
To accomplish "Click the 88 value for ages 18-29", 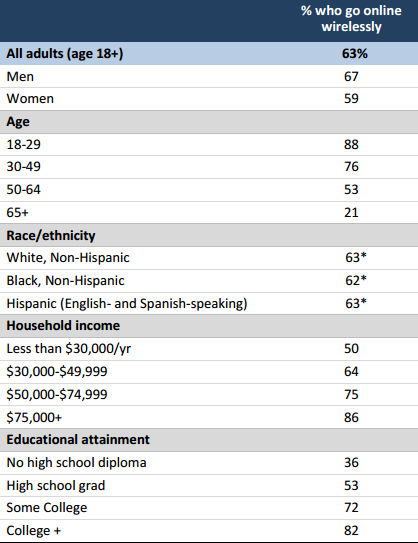I will tap(351, 144).
